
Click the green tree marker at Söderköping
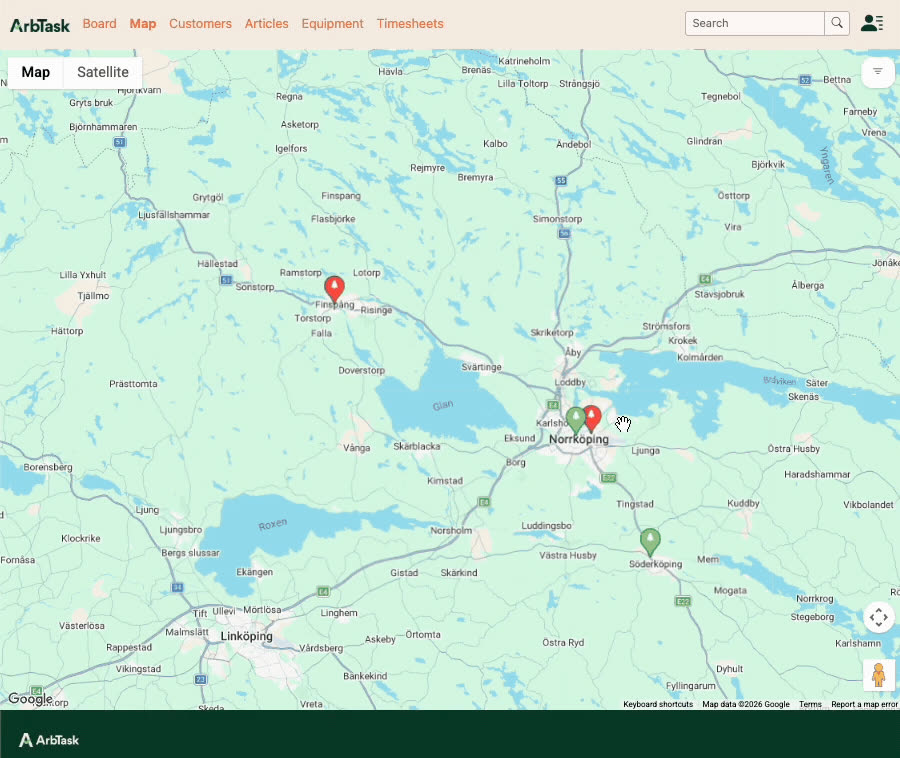point(650,542)
